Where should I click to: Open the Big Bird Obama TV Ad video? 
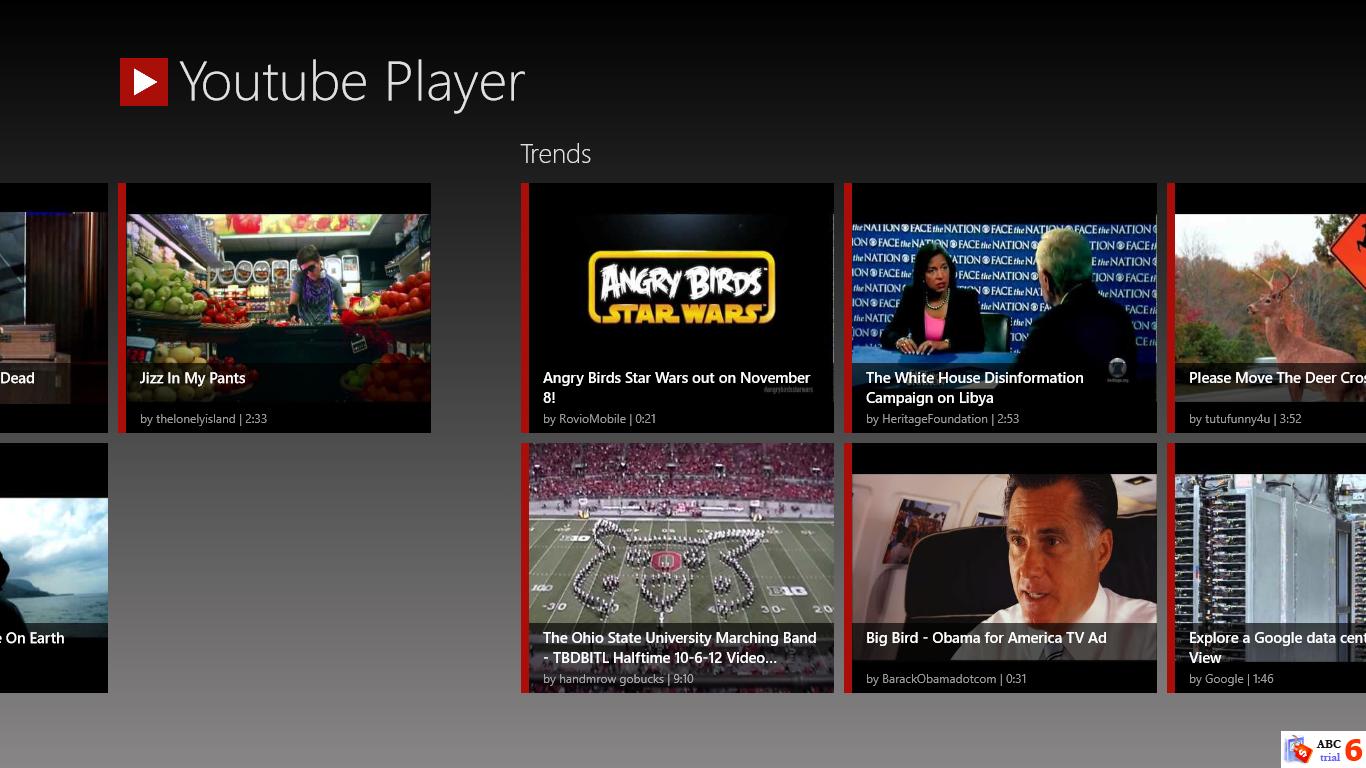(x=1000, y=568)
